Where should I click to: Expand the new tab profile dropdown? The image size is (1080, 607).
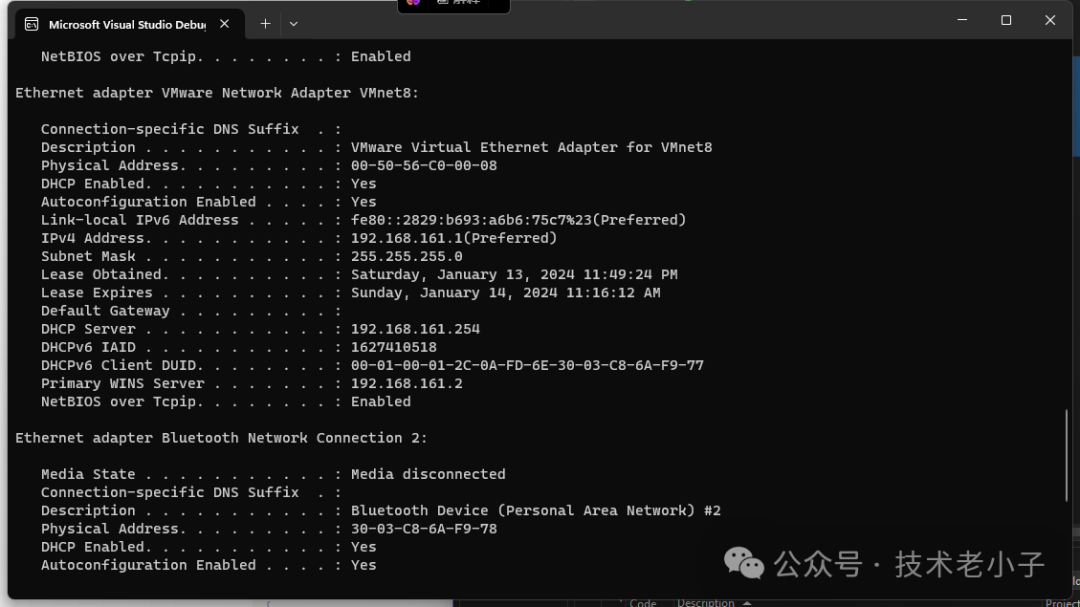293,23
